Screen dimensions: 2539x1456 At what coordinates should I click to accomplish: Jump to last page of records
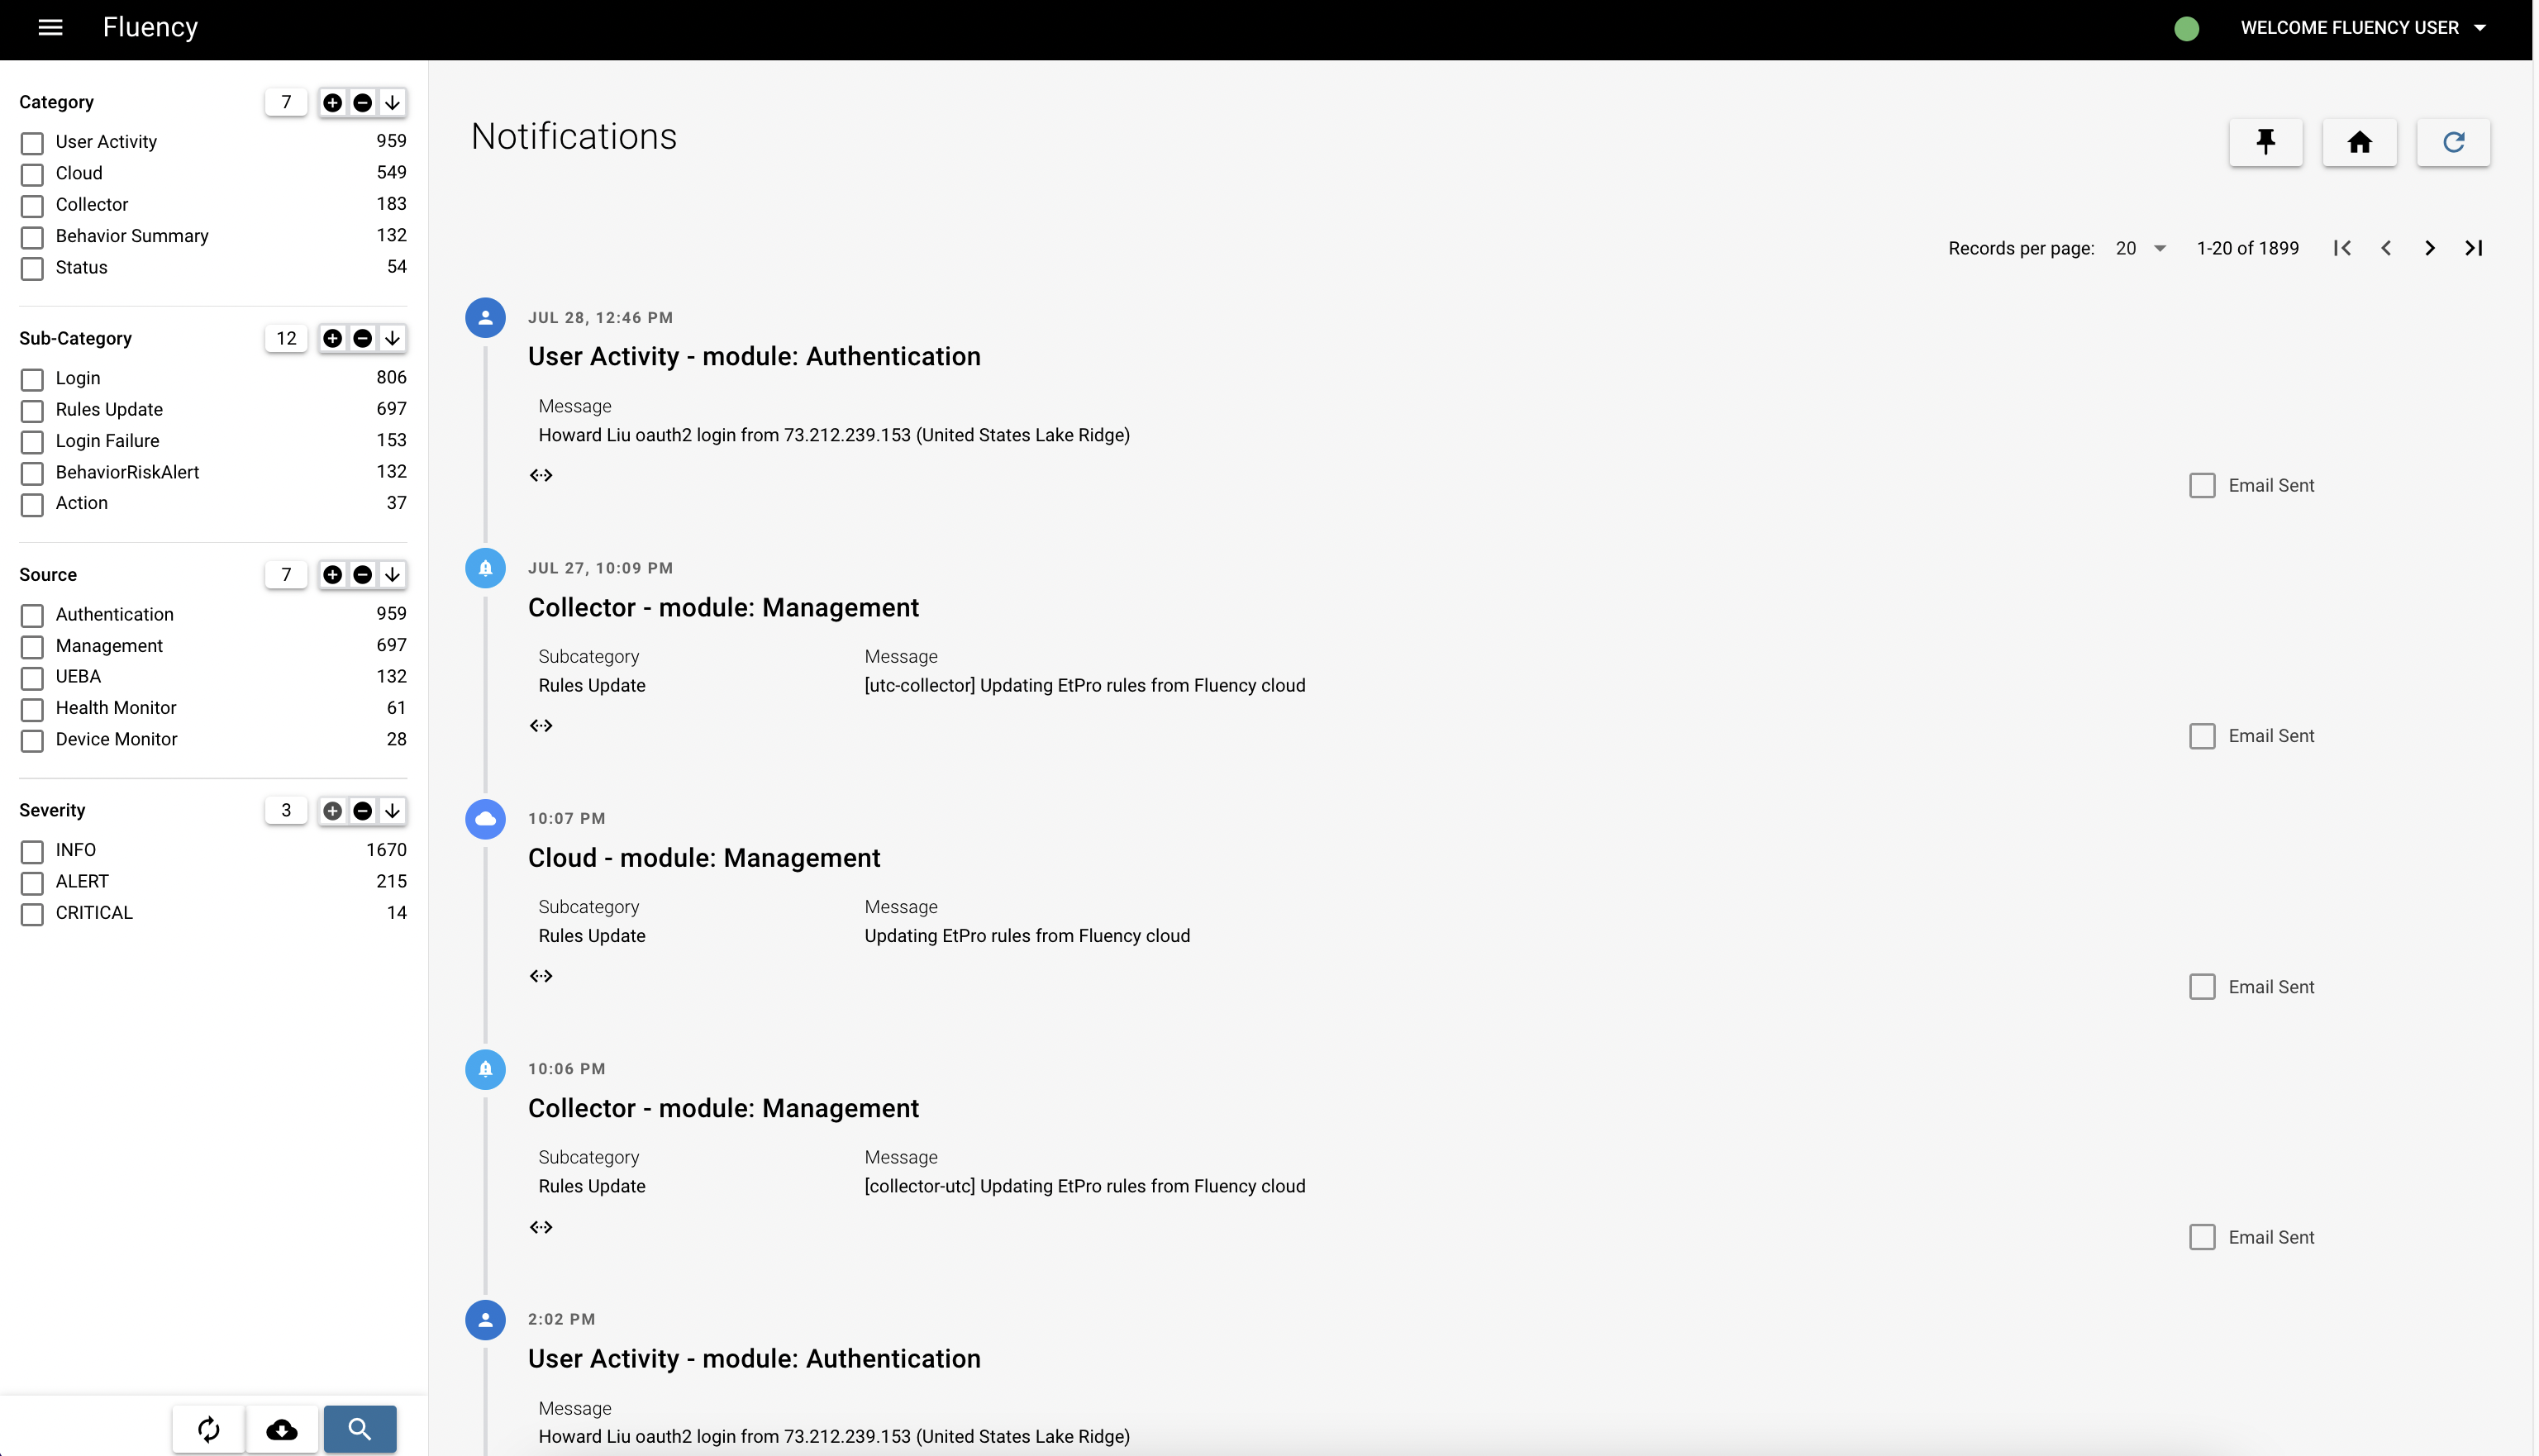click(2474, 248)
